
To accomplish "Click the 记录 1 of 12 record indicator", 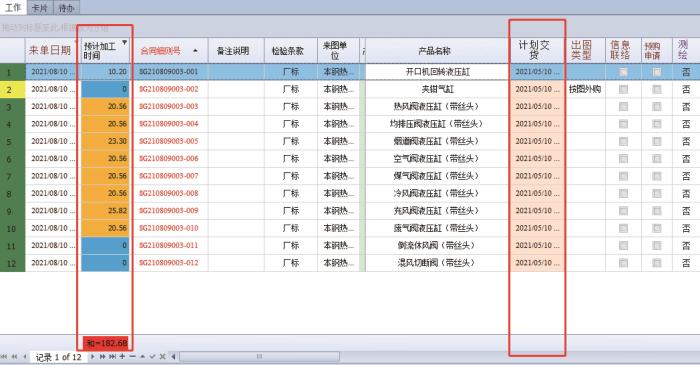I will 58,357.
